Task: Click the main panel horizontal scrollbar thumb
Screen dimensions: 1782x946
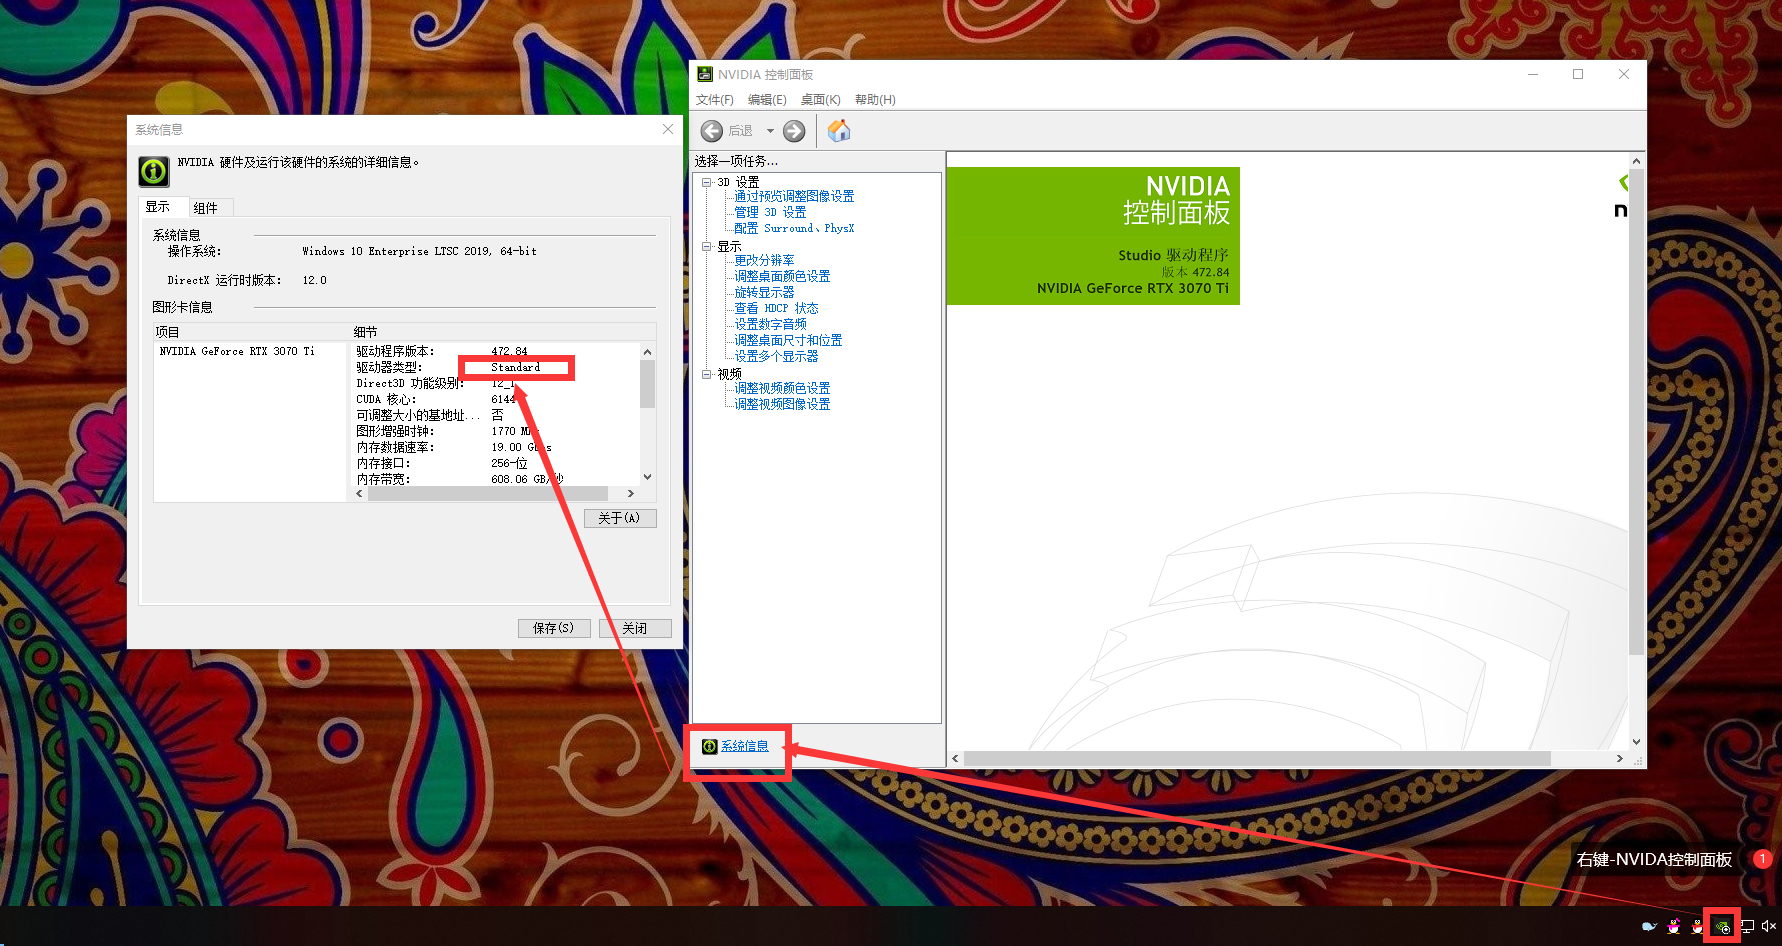Action: (1257, 759)
